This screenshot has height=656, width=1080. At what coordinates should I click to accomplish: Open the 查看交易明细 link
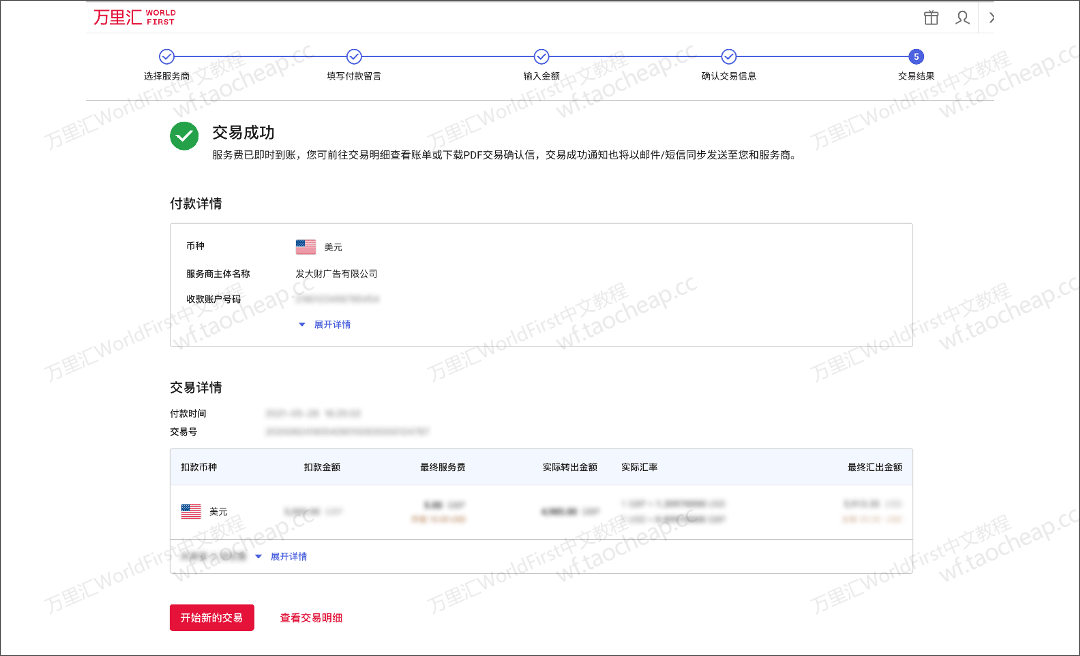coord(311,618)
